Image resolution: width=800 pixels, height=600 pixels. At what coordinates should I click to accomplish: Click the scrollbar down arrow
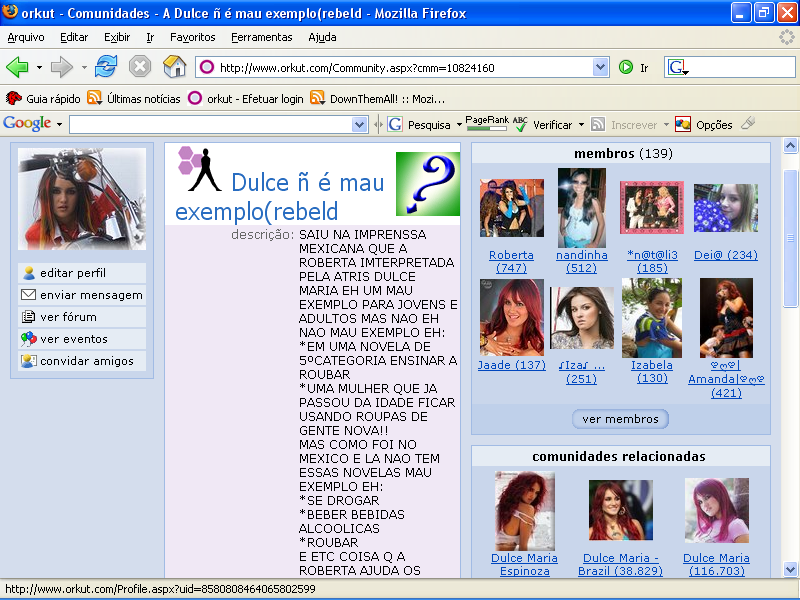790,569
